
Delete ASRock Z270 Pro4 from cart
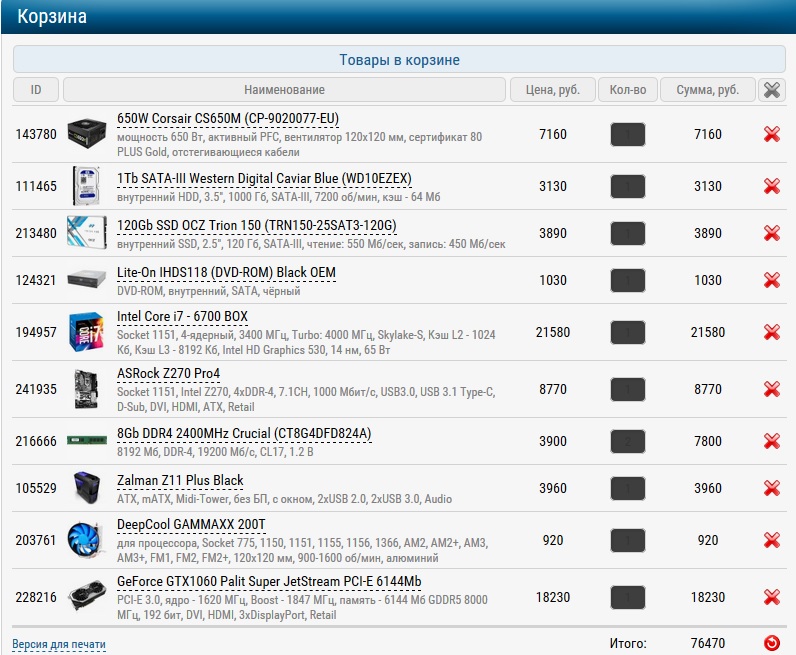tap(772, 389)
